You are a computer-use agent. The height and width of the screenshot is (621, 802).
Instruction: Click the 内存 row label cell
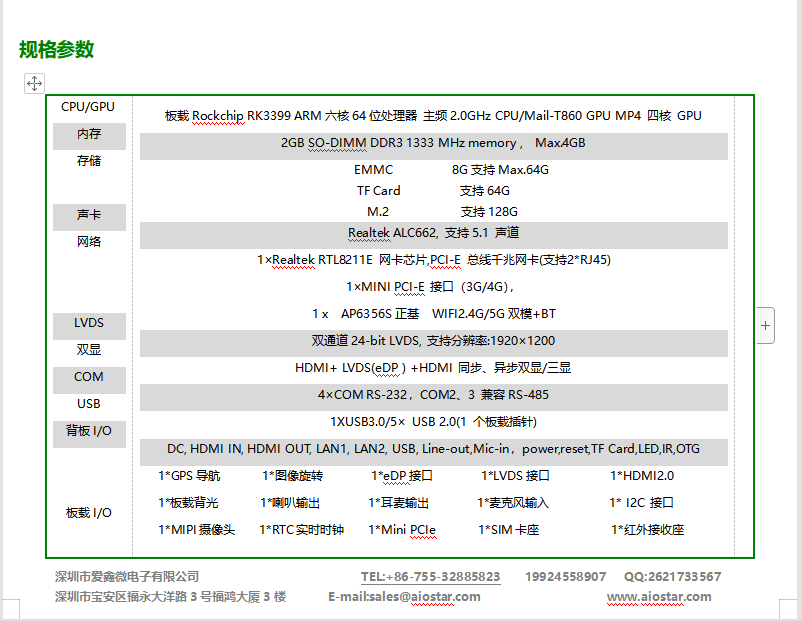[x=89, y=134]
